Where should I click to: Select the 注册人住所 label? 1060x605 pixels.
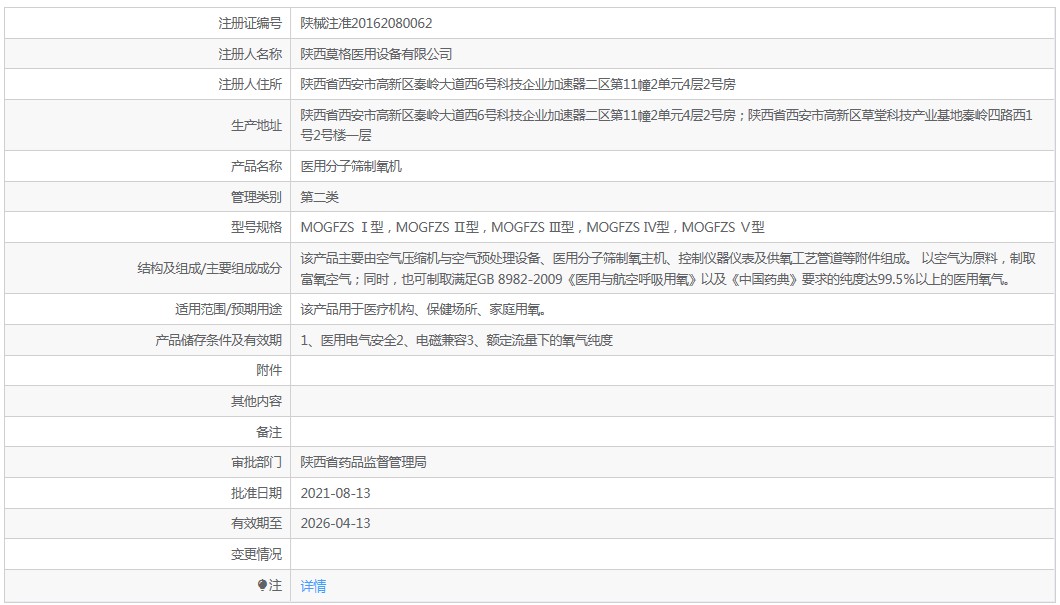(x=249, y=84)
